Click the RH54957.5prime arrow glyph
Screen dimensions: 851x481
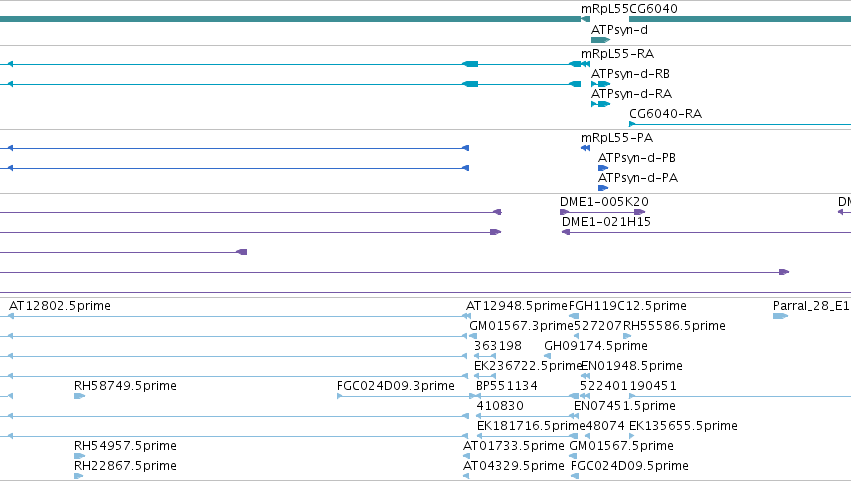pyautogui.click(x=79, y=456)
